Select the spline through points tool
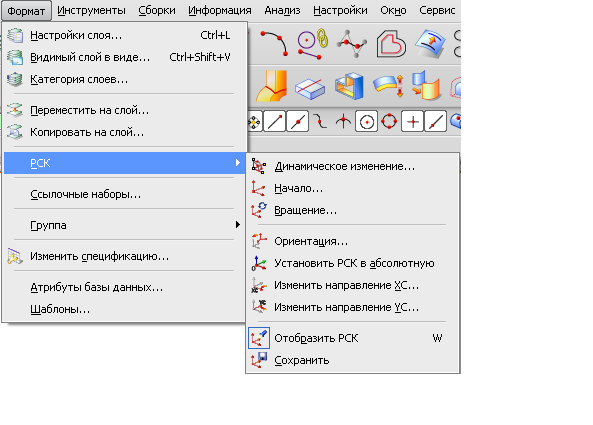Viewport: 593px width, 425px height. 352,44
